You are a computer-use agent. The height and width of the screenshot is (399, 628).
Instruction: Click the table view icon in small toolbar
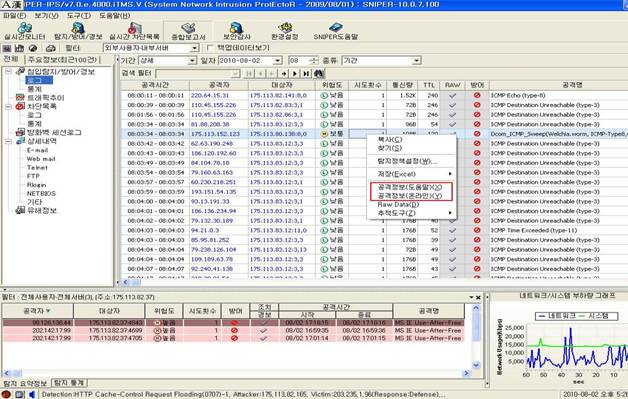[7, 48]
